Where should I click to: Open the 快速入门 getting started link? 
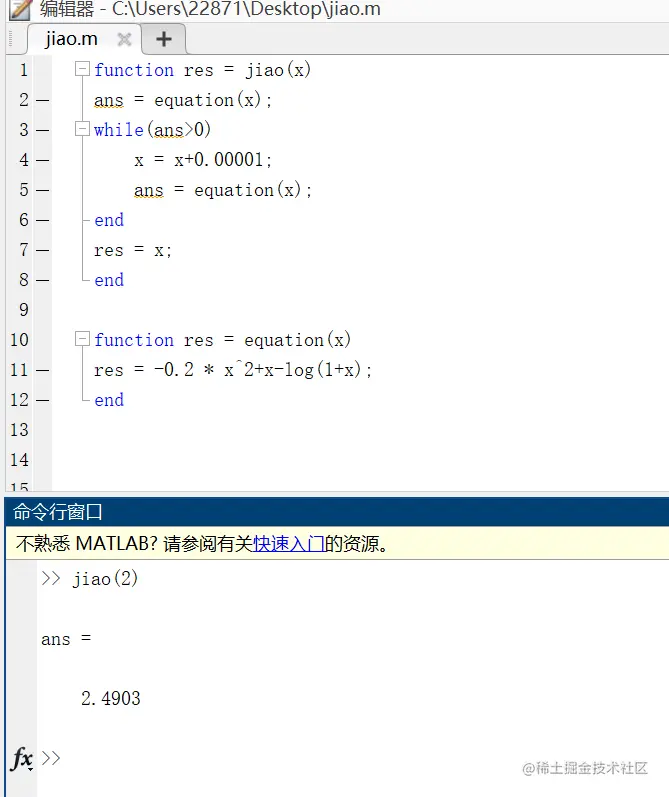[289, 544]
